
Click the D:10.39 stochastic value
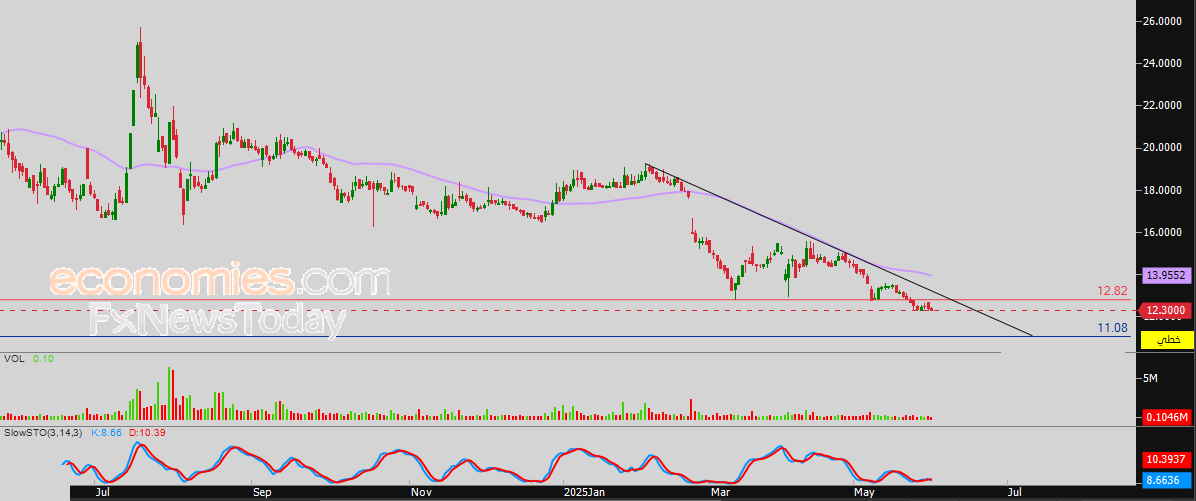(x=145, y=432)
